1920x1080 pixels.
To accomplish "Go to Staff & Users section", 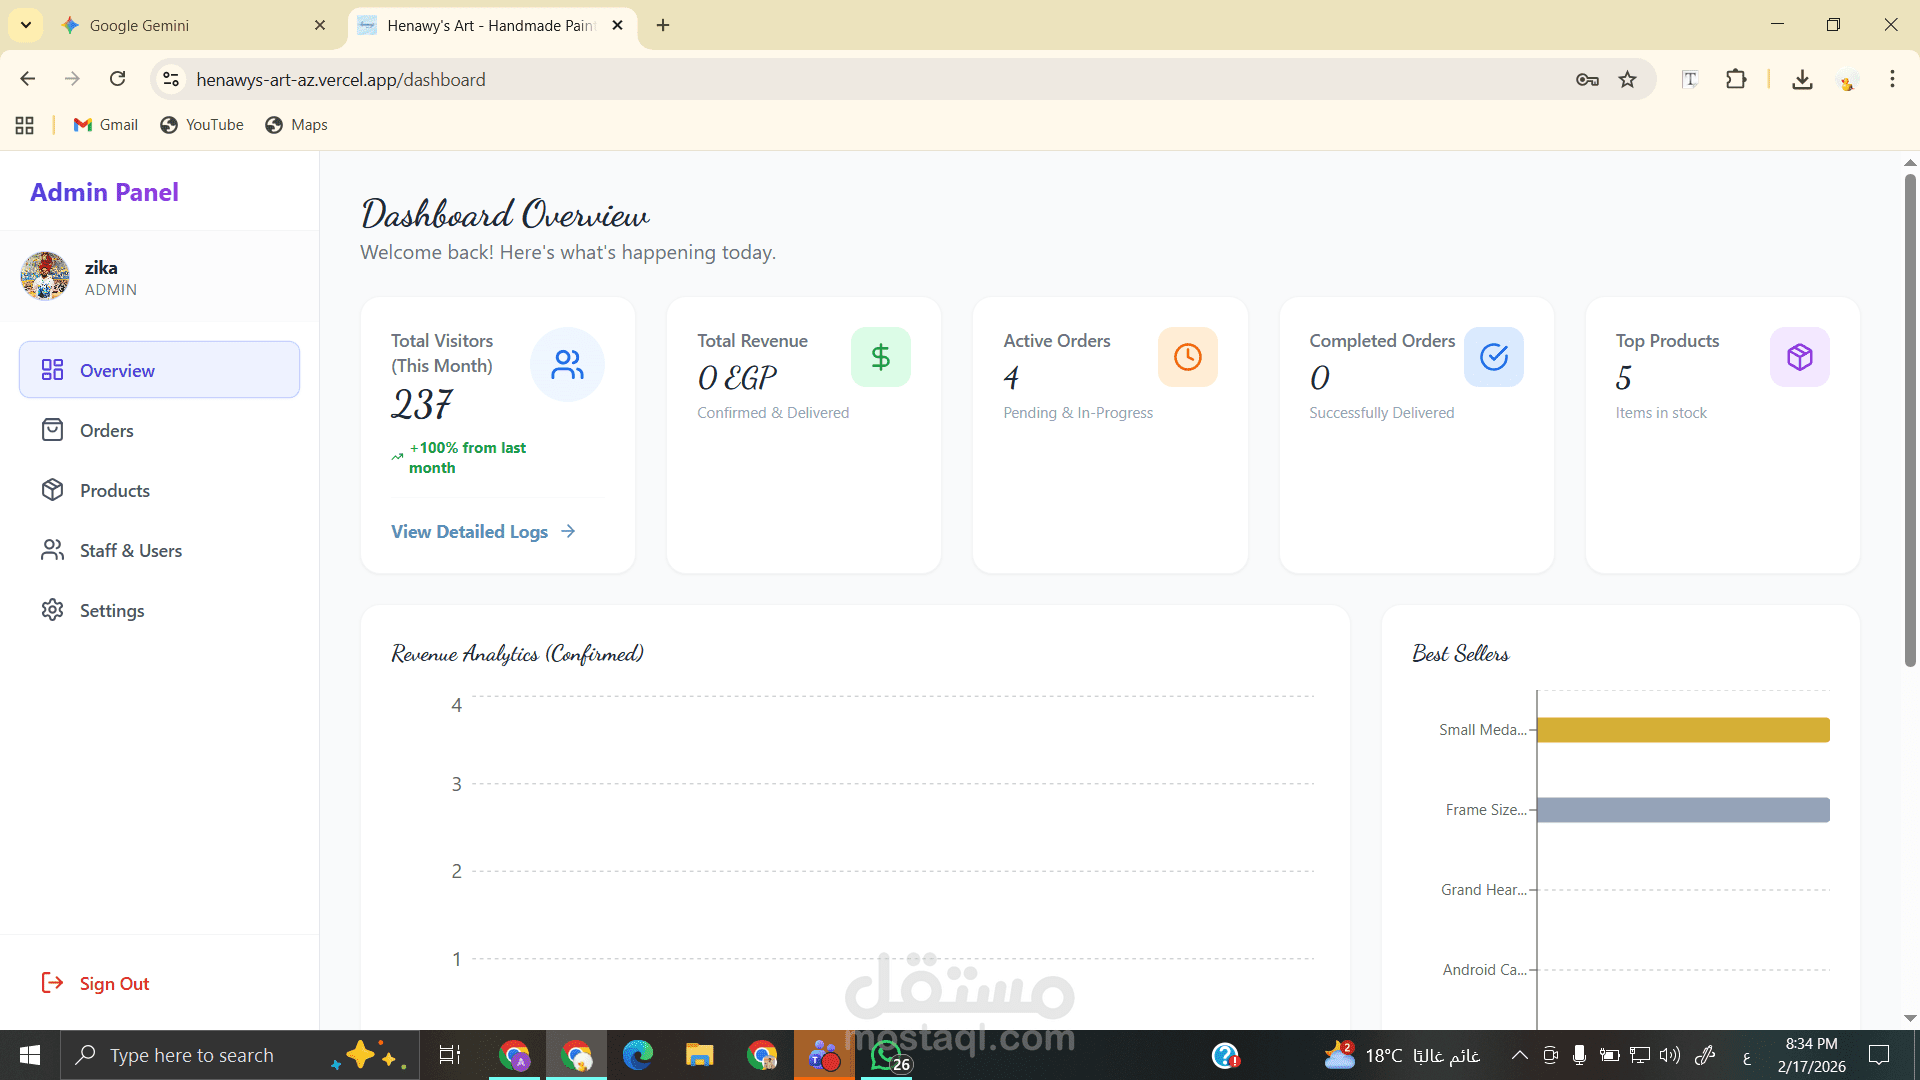I will [x=130, y=550].
